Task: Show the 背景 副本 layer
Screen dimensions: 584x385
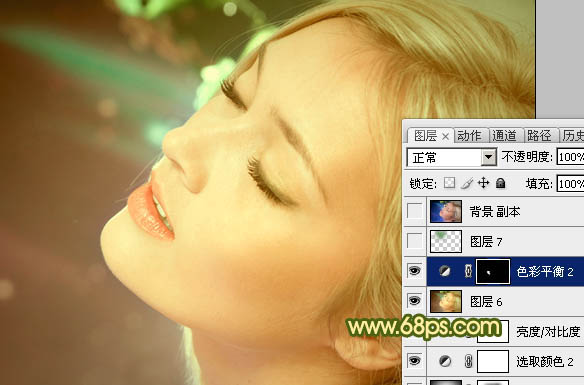Action: pos(415,211)
